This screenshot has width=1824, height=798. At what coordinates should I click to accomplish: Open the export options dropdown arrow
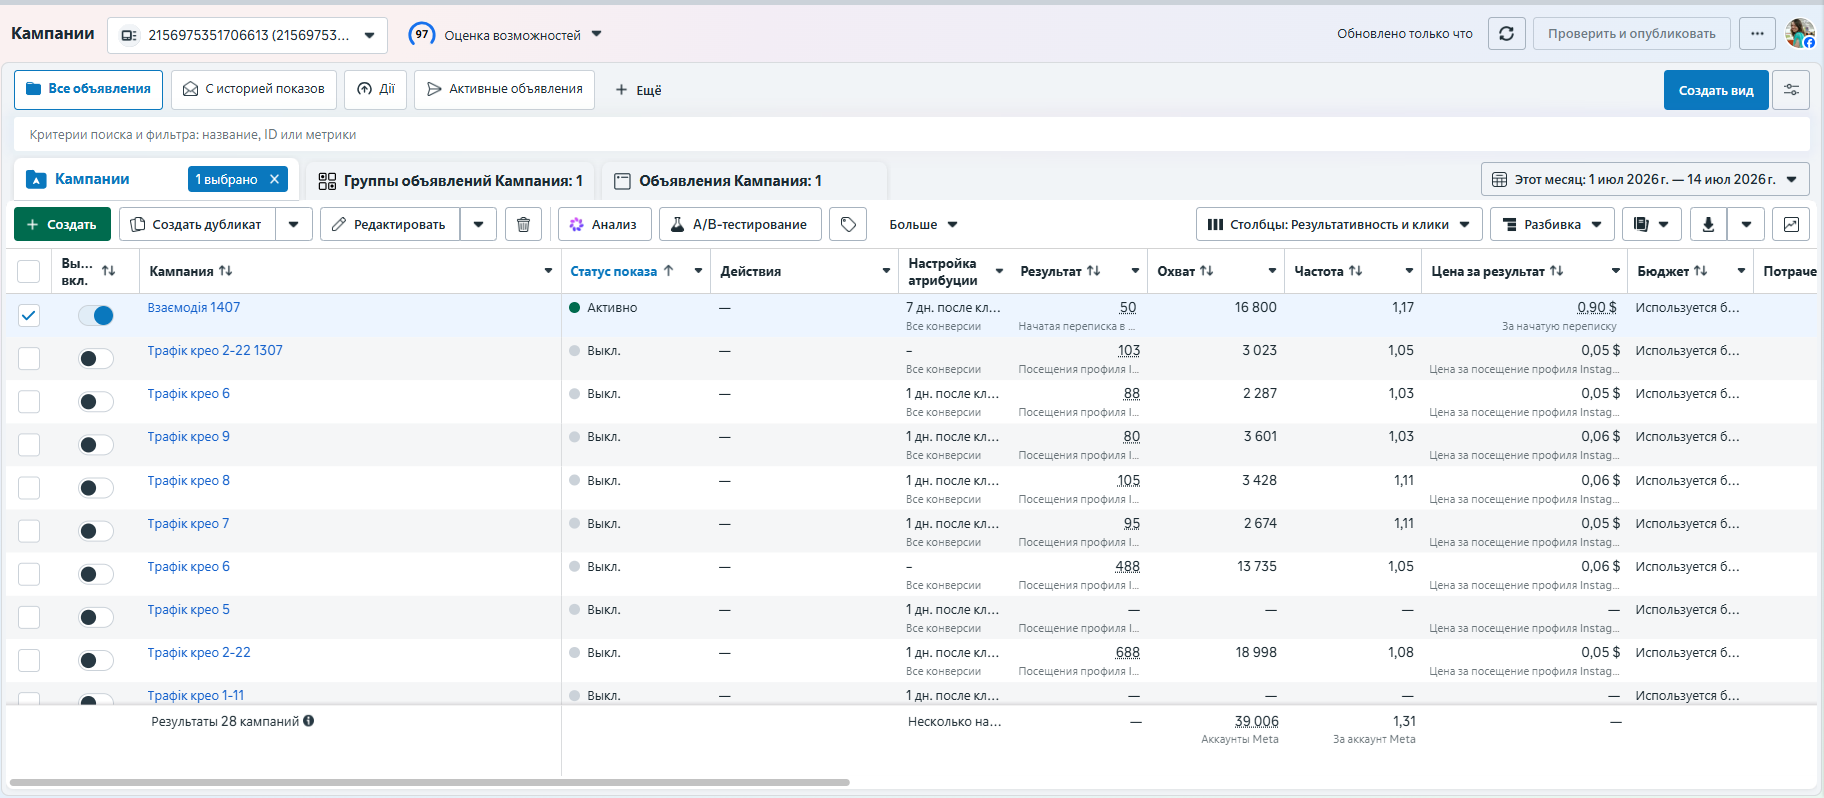pyautogui.click(x=1746, y=225)
